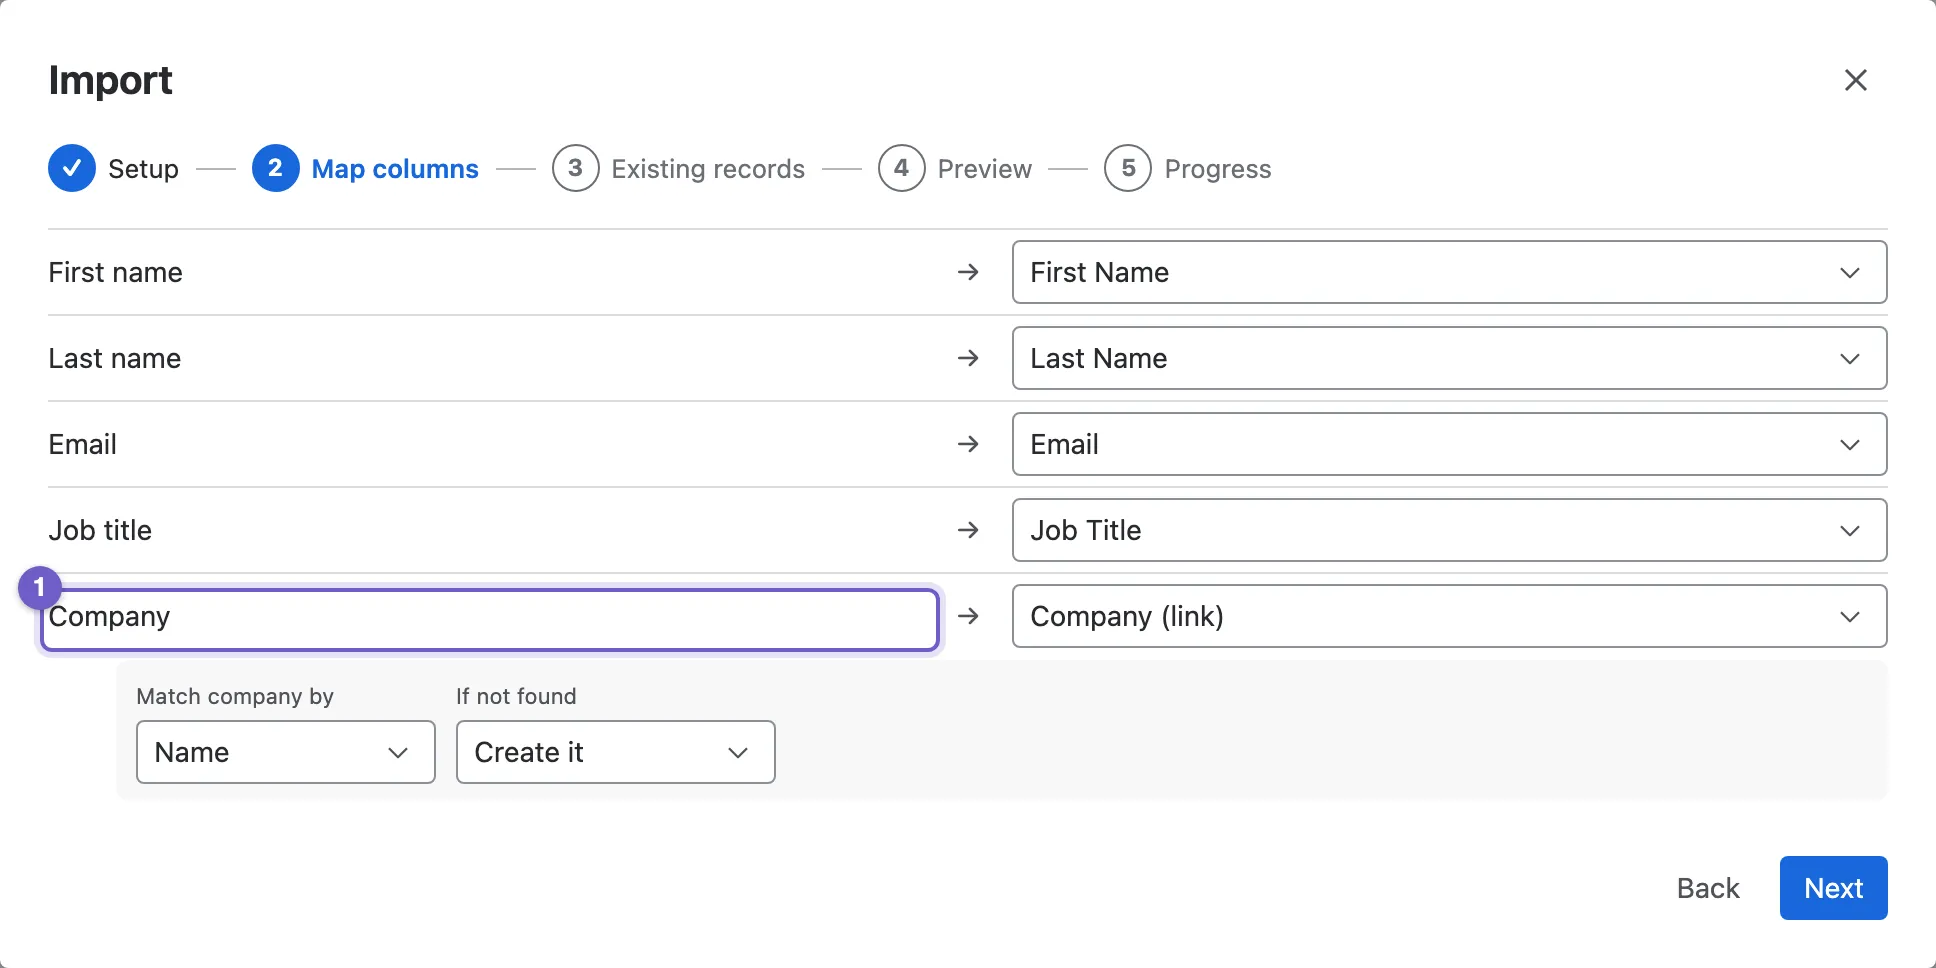
Task: Click the Import dialog title
Action: tap(111, 80)
